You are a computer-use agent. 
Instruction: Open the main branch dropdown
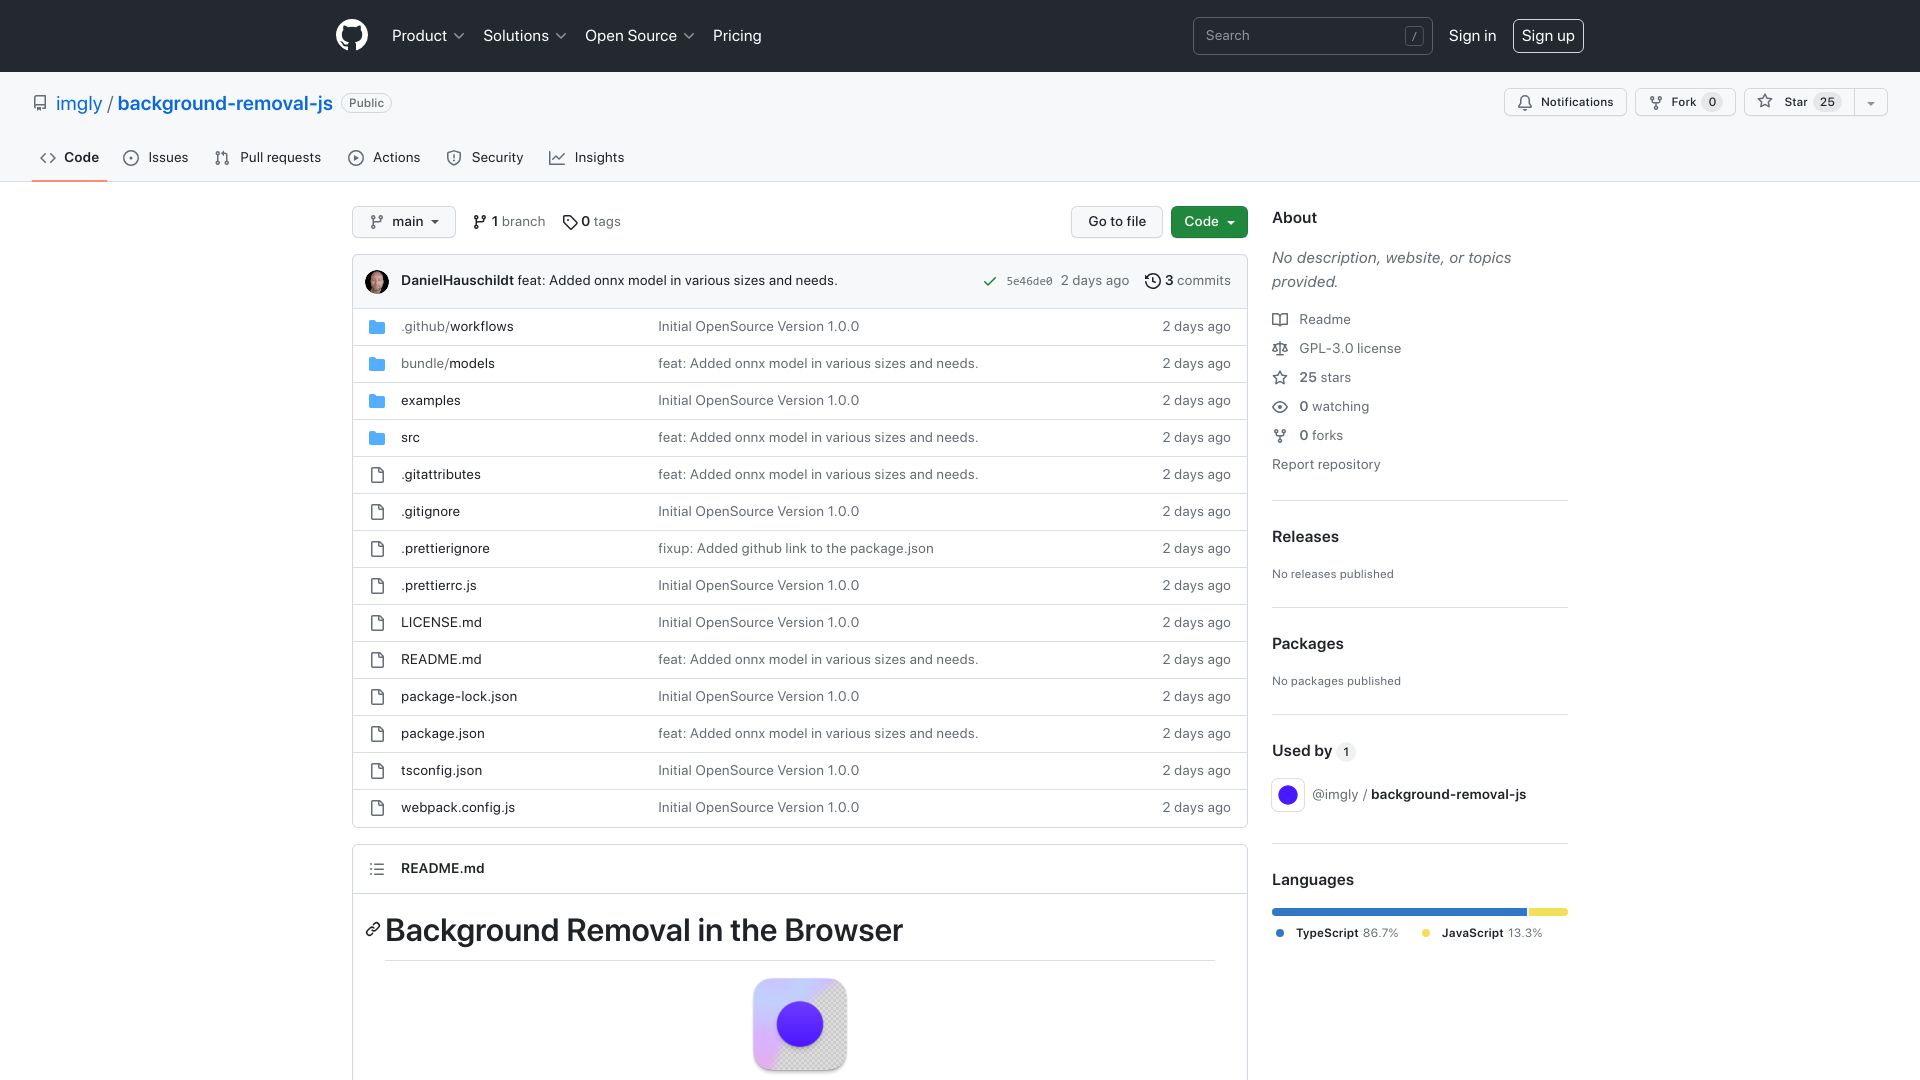(x=404, y=222)
